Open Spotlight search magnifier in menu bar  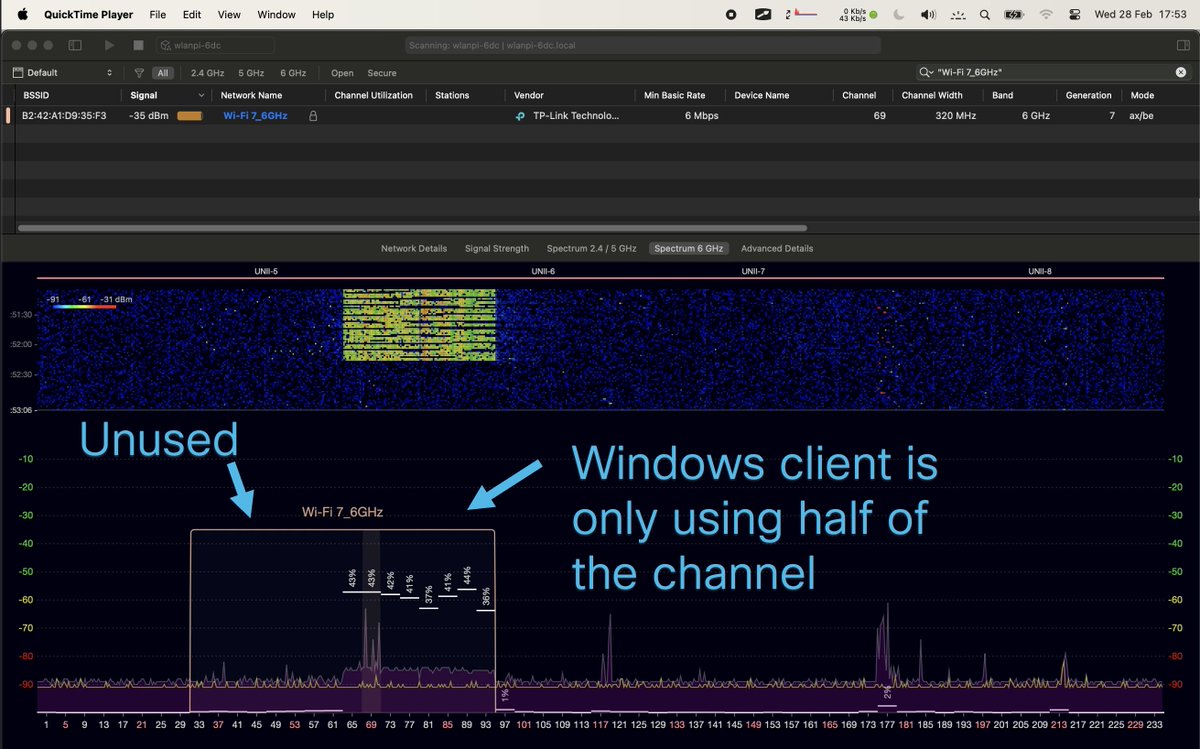(x=985, y=15)
